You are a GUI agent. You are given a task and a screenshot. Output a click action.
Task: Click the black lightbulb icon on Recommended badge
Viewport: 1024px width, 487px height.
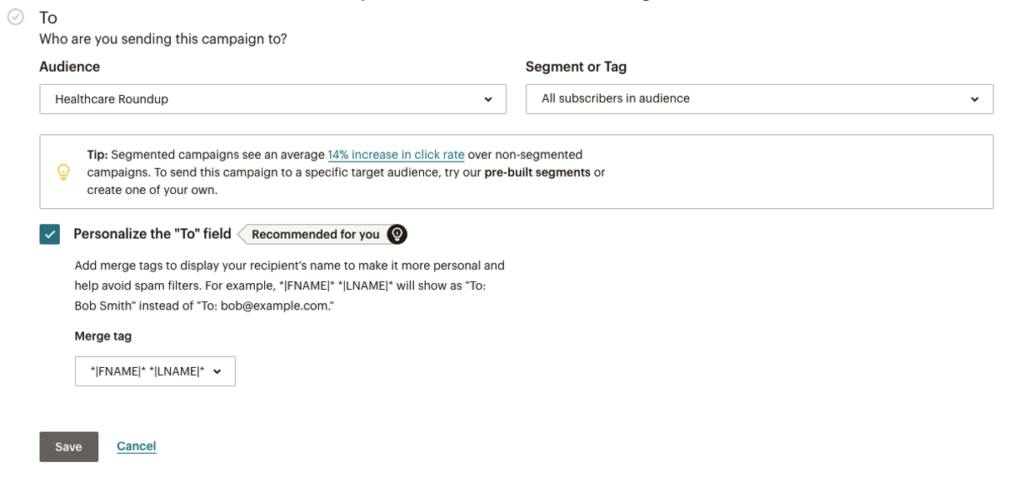(x=397, y=234)
